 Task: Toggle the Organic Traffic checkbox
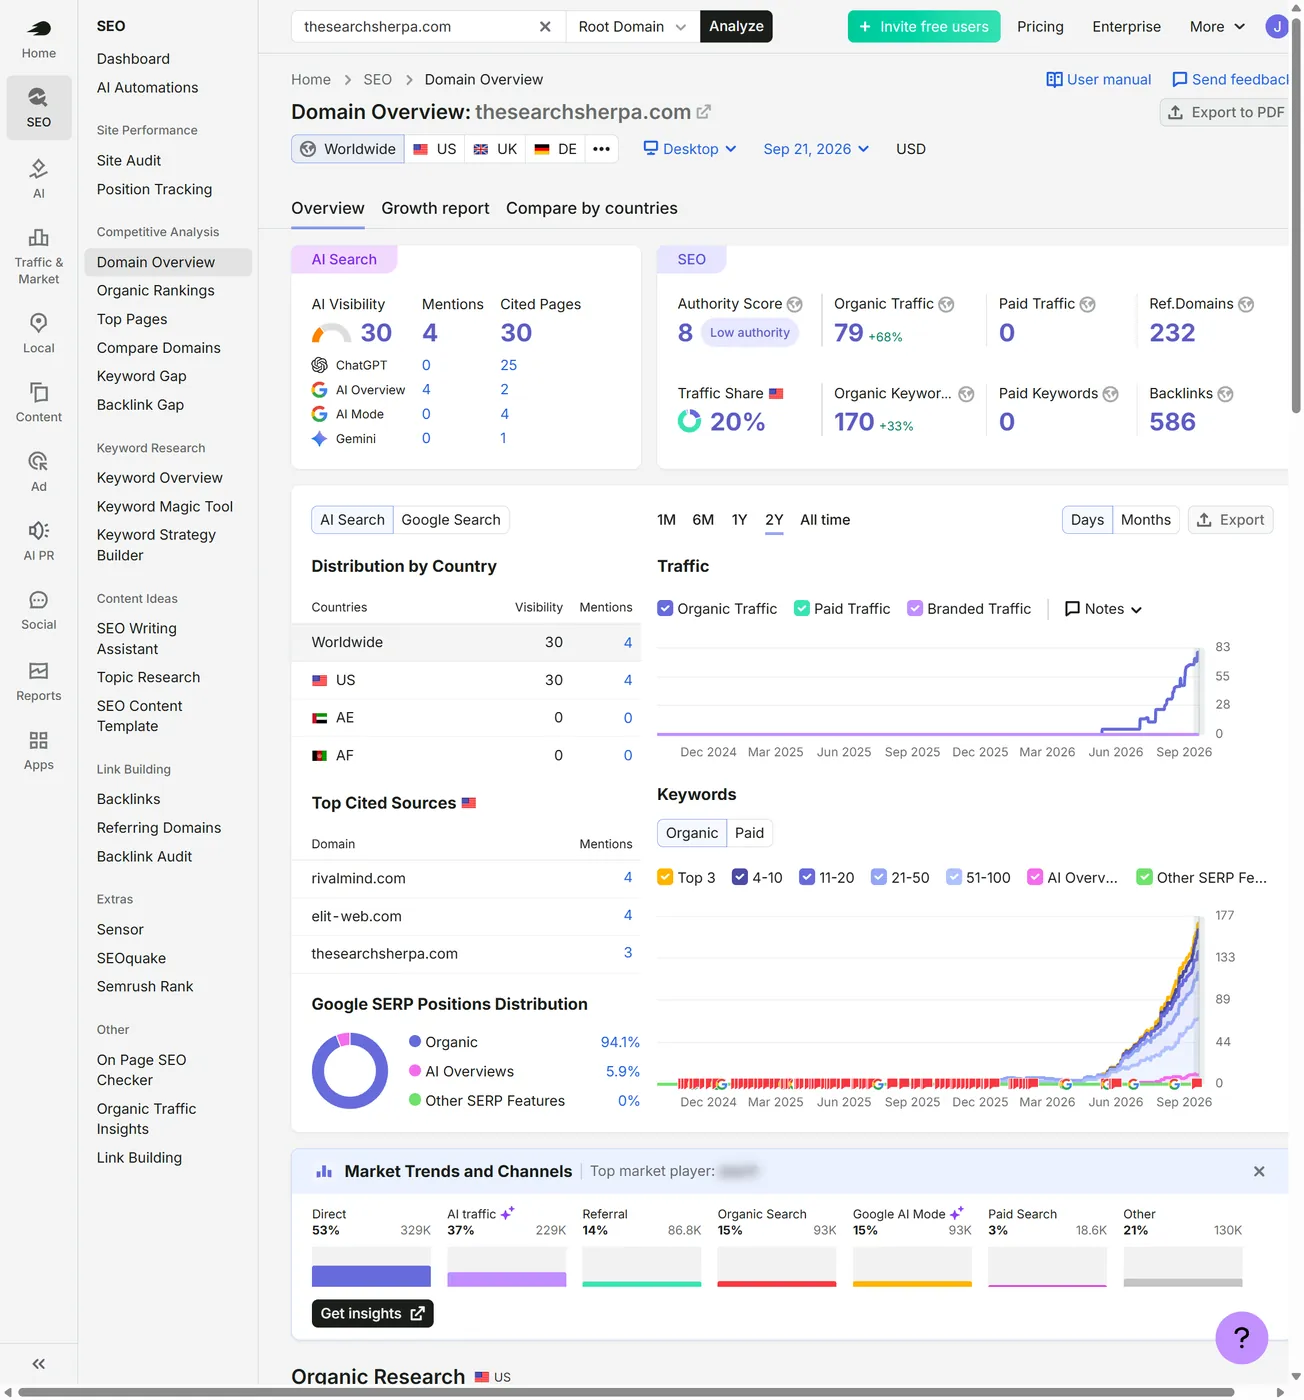click(x=665, y=608)
